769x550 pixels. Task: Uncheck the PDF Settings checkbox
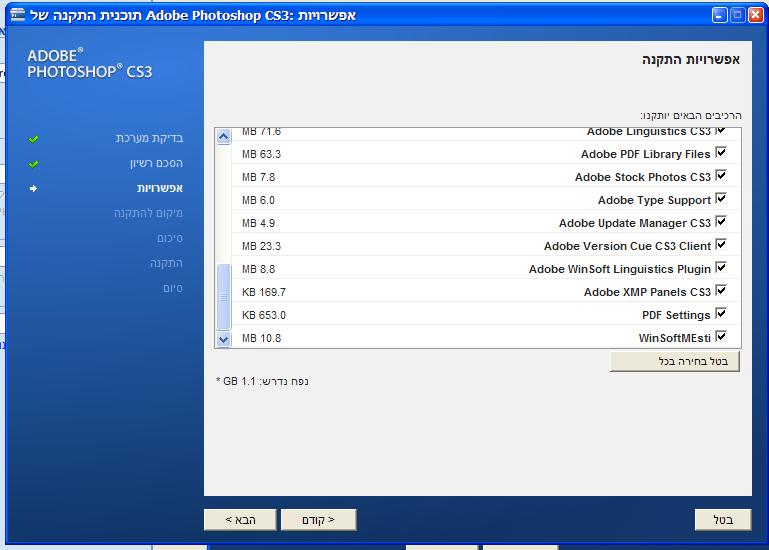(720, 314)
